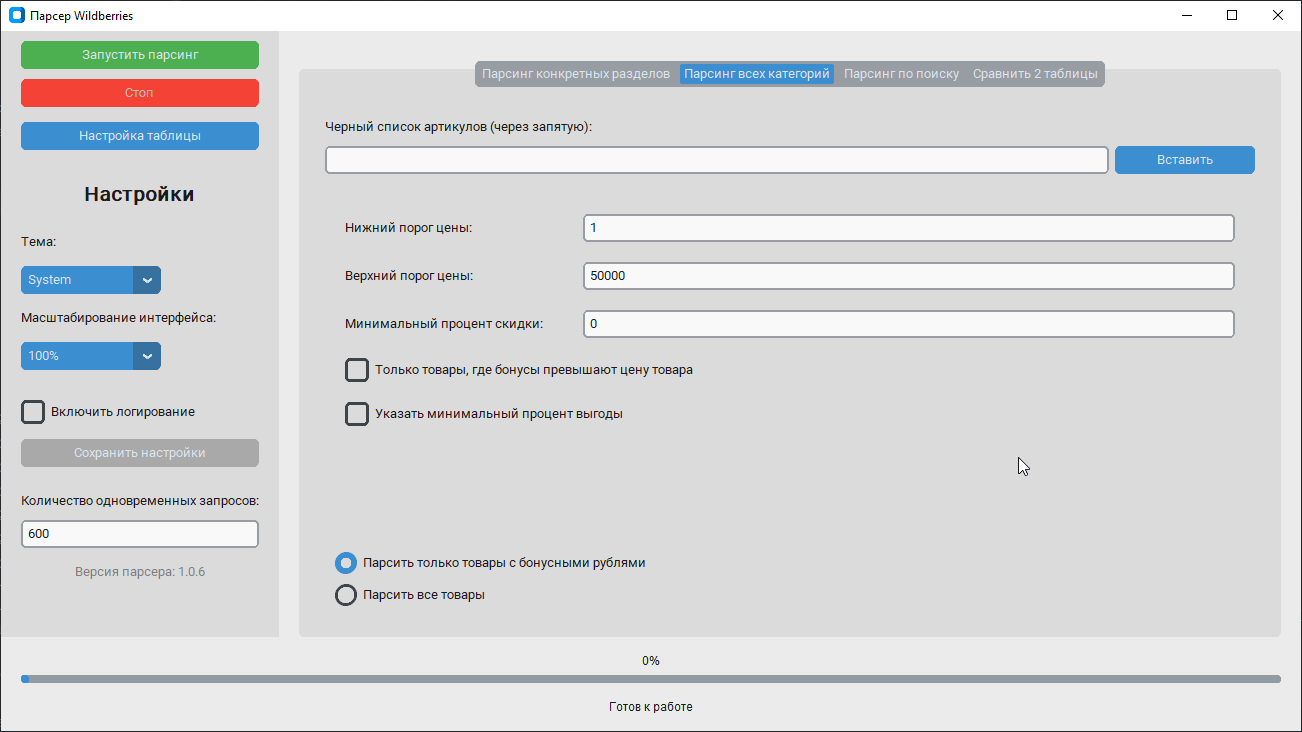Enable the Включить логирование checkbox
Image resolution: width=1302 pixels, height=732 pixels.
coord(33,412)
